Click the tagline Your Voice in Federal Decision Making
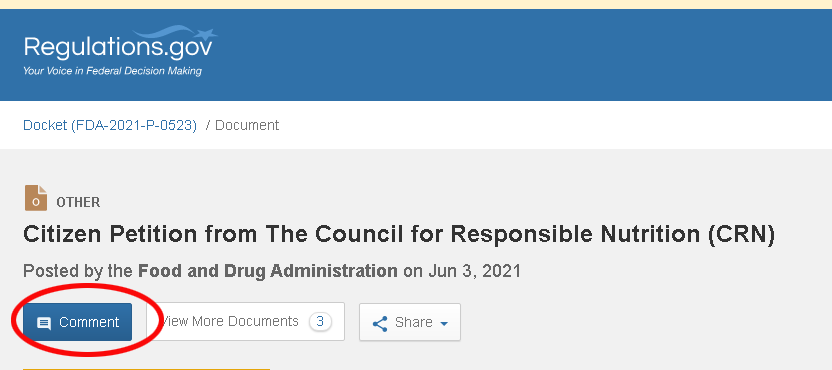The width and height of the screenshot is (832, 370). (x=112, y=71)
